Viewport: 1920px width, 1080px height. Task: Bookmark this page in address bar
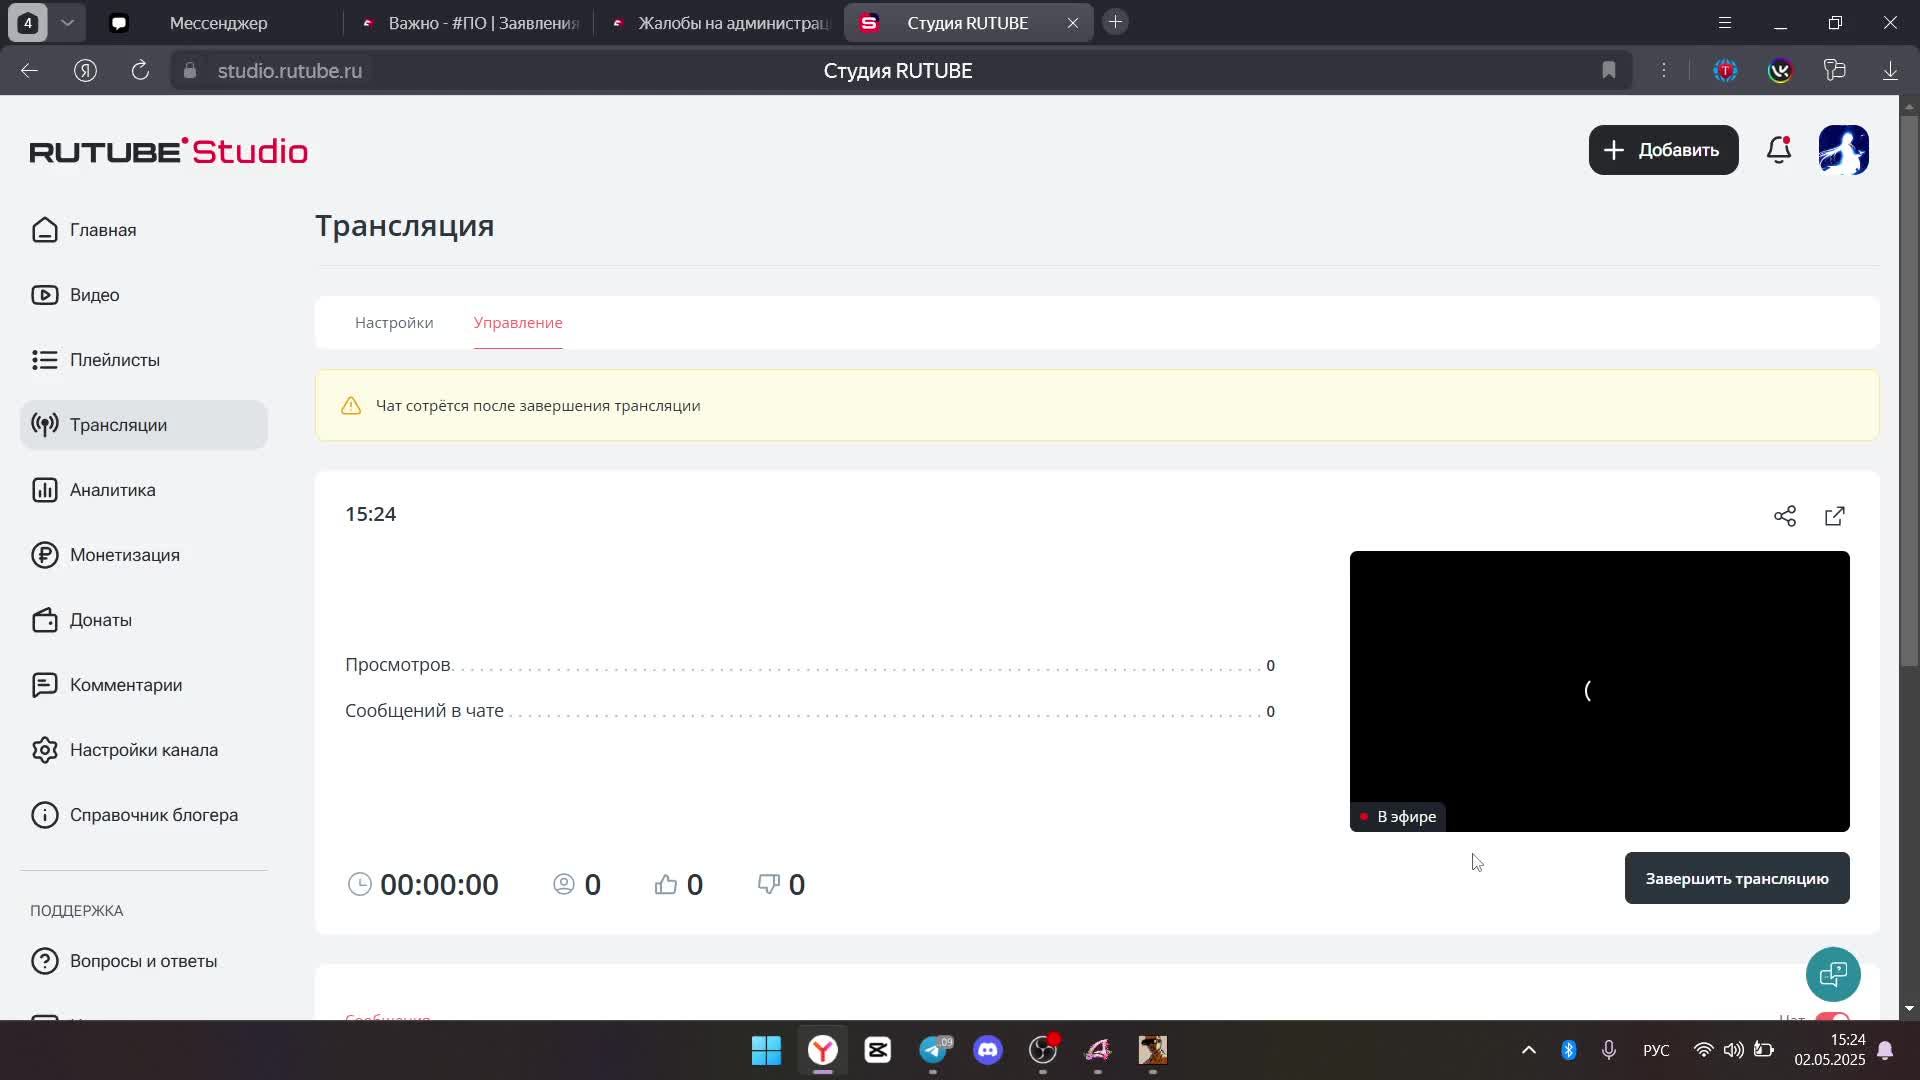[x=1608, y=70]
